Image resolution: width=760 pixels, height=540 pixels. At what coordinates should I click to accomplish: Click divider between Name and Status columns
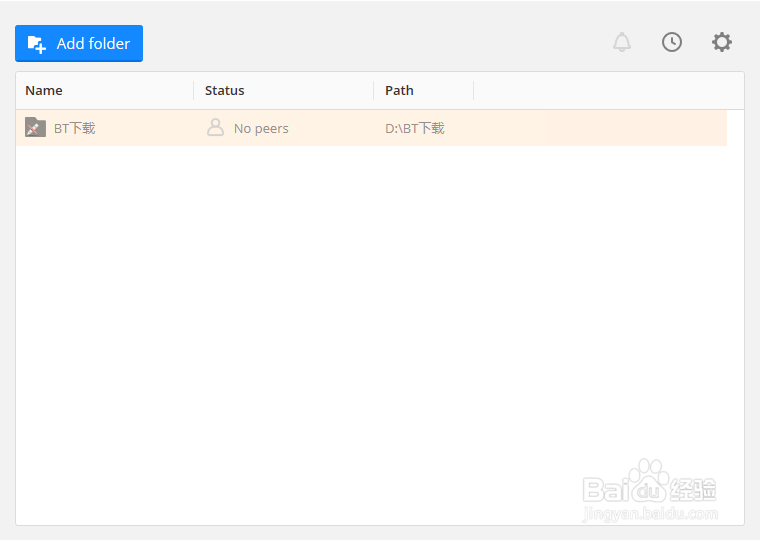tap(194, 91)
